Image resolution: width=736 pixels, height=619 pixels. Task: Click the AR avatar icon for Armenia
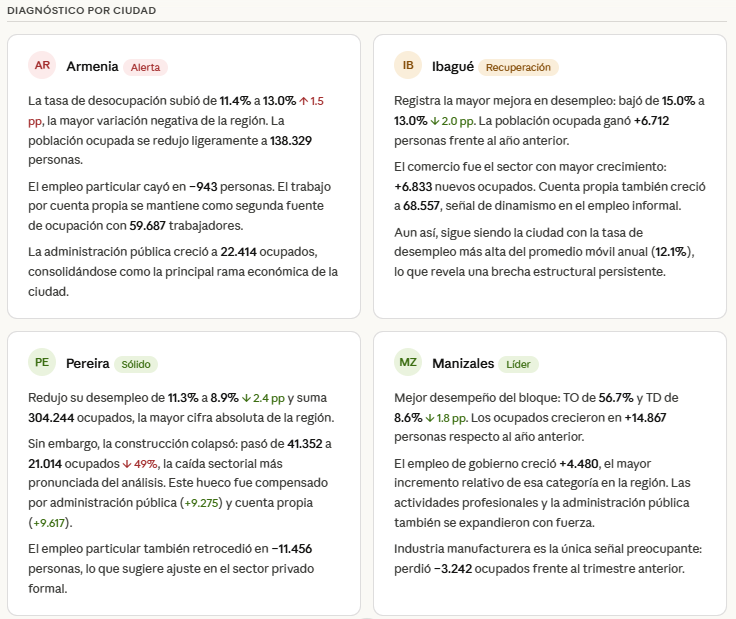(42, 66)
